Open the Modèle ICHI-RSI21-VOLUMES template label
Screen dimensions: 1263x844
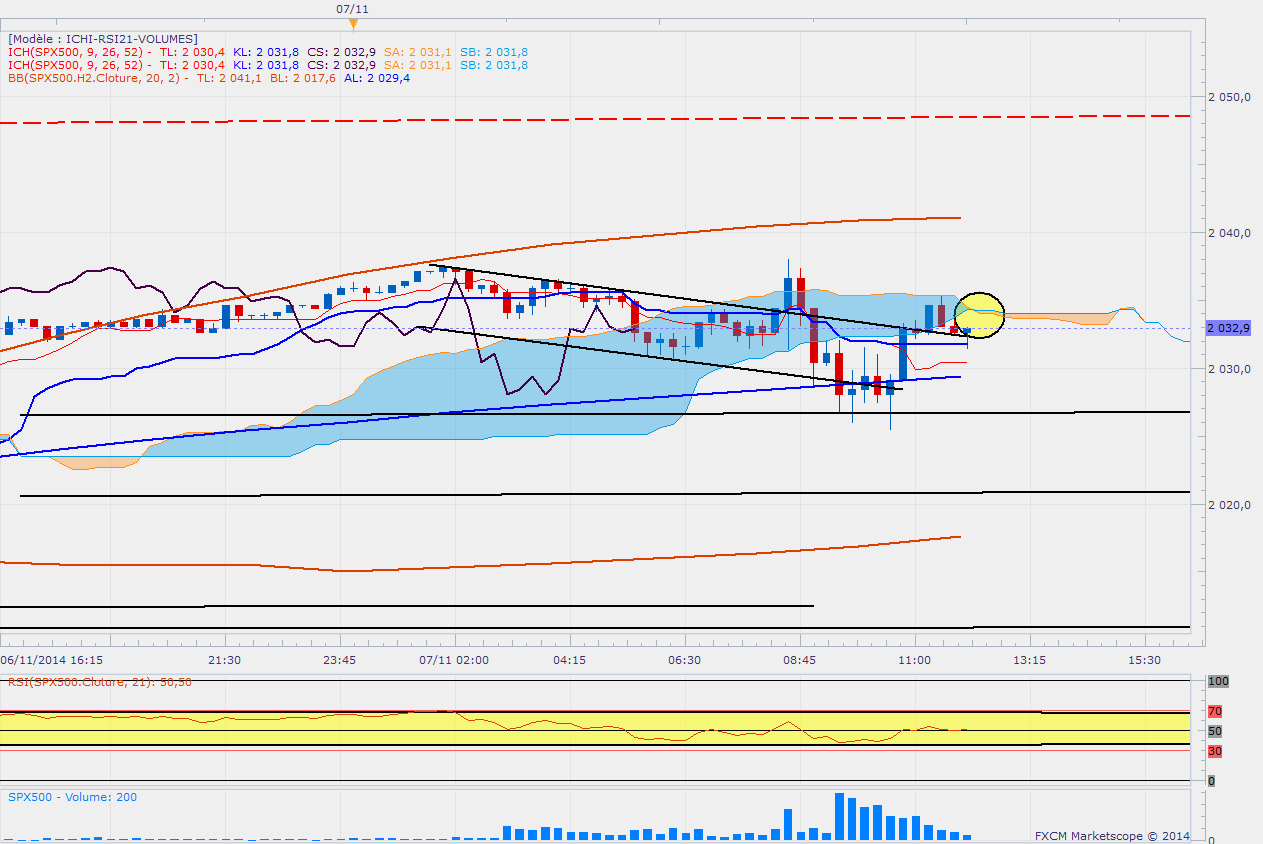(102, 38)
